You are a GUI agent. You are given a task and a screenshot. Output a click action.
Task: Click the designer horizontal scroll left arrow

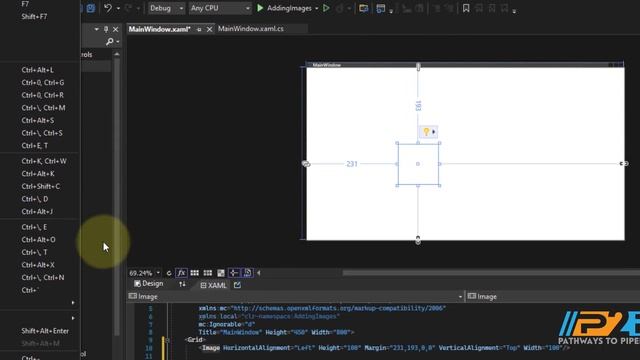(x=259, y=273)
